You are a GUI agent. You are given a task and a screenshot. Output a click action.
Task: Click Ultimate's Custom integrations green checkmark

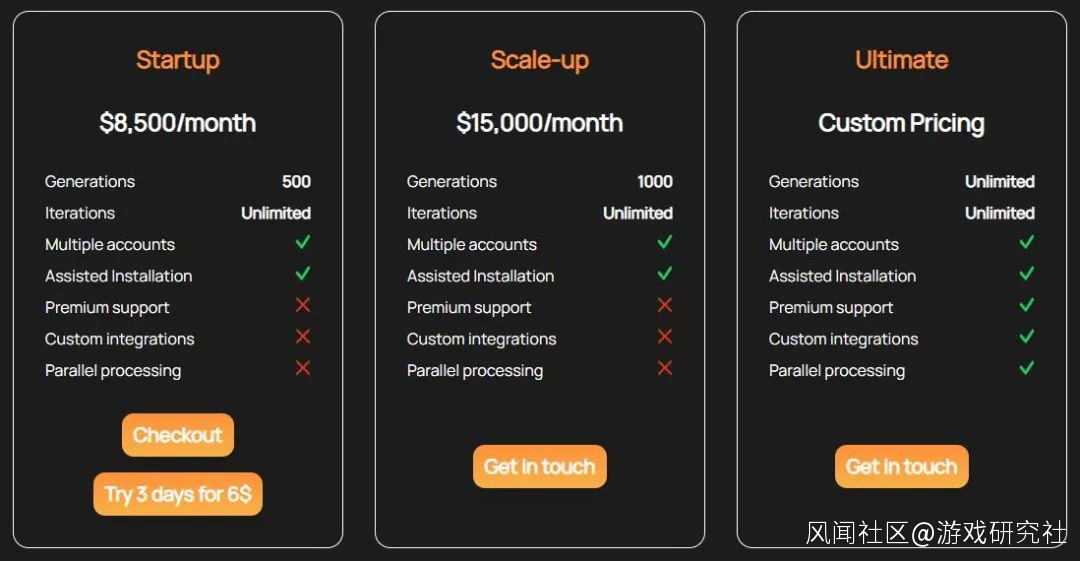(1026, 337)
